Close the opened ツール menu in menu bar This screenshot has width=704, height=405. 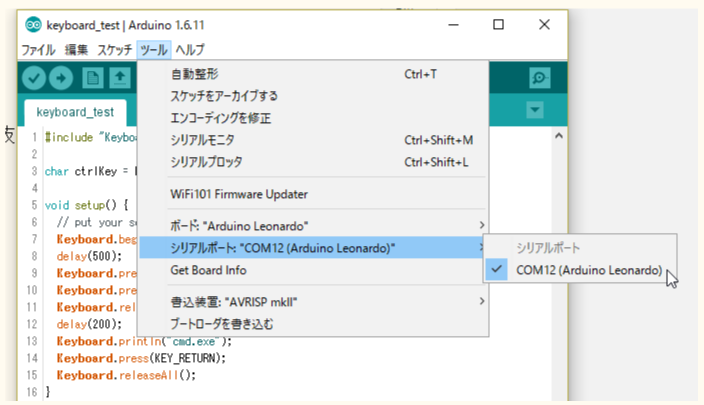(x=154, y=50)
